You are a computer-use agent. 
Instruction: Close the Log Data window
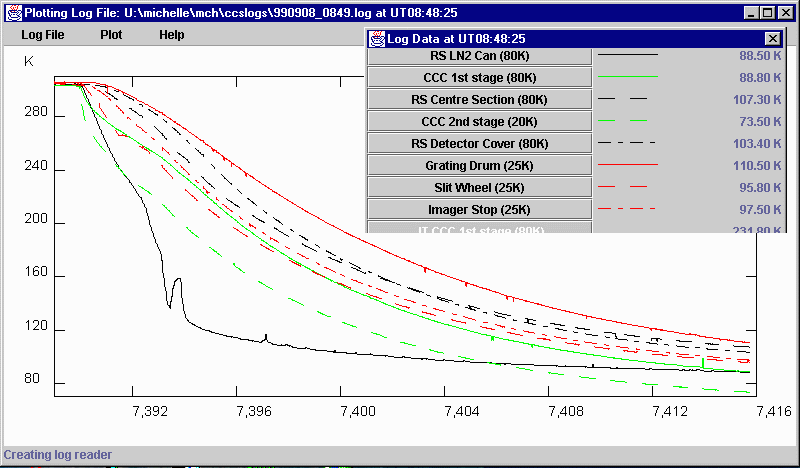tap(773, 38)
